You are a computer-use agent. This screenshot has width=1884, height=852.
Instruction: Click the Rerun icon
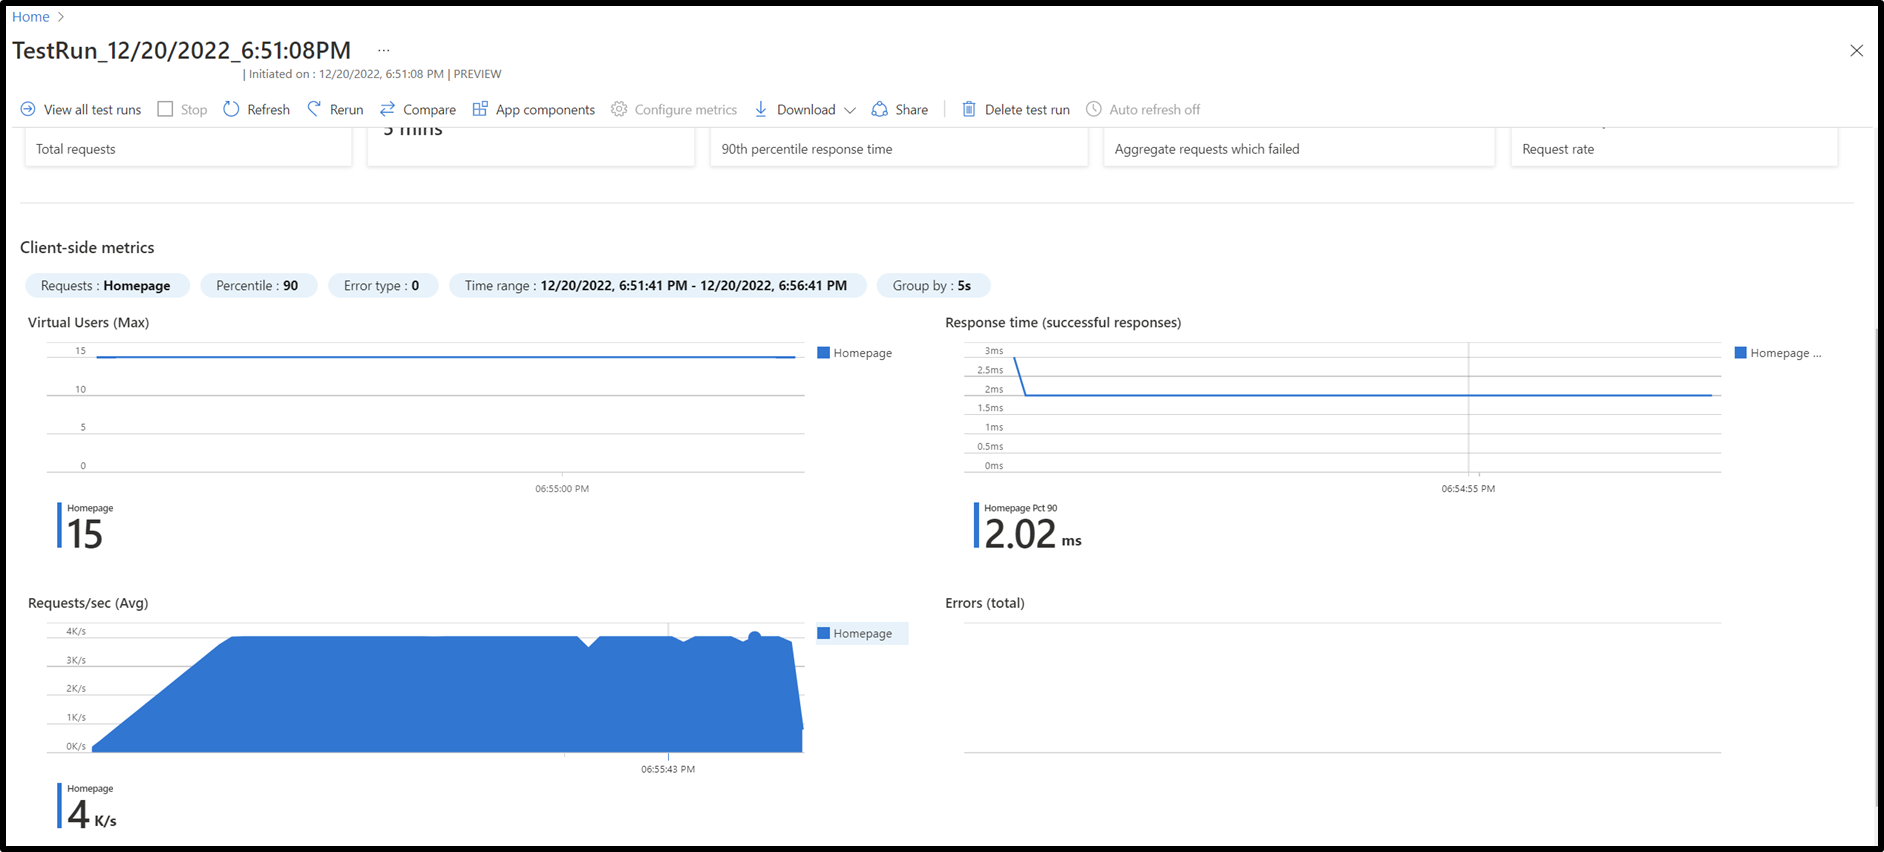coord(314,109)
